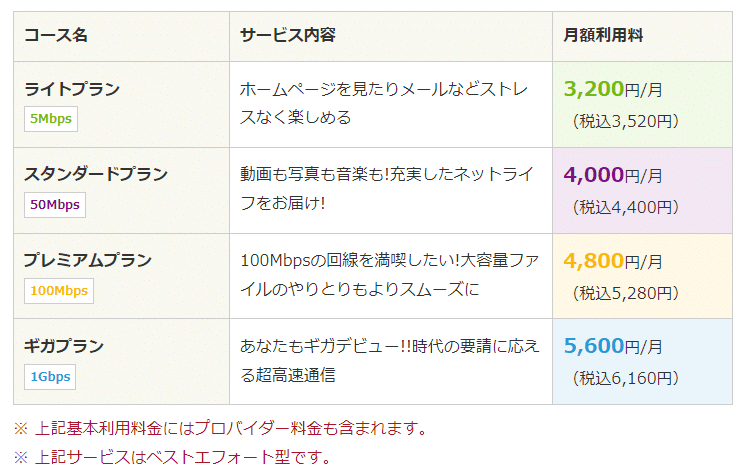
Task: Select the スタンダードプラン course name
Action: click(x=96, y=174)
